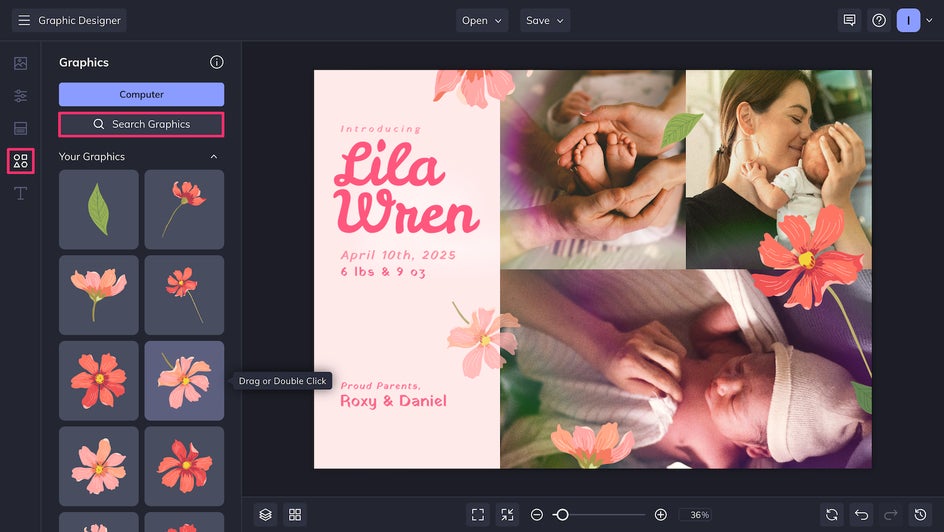Click the zoom slider handle
The height and width of the screenshot is (532, 944).
562,515
